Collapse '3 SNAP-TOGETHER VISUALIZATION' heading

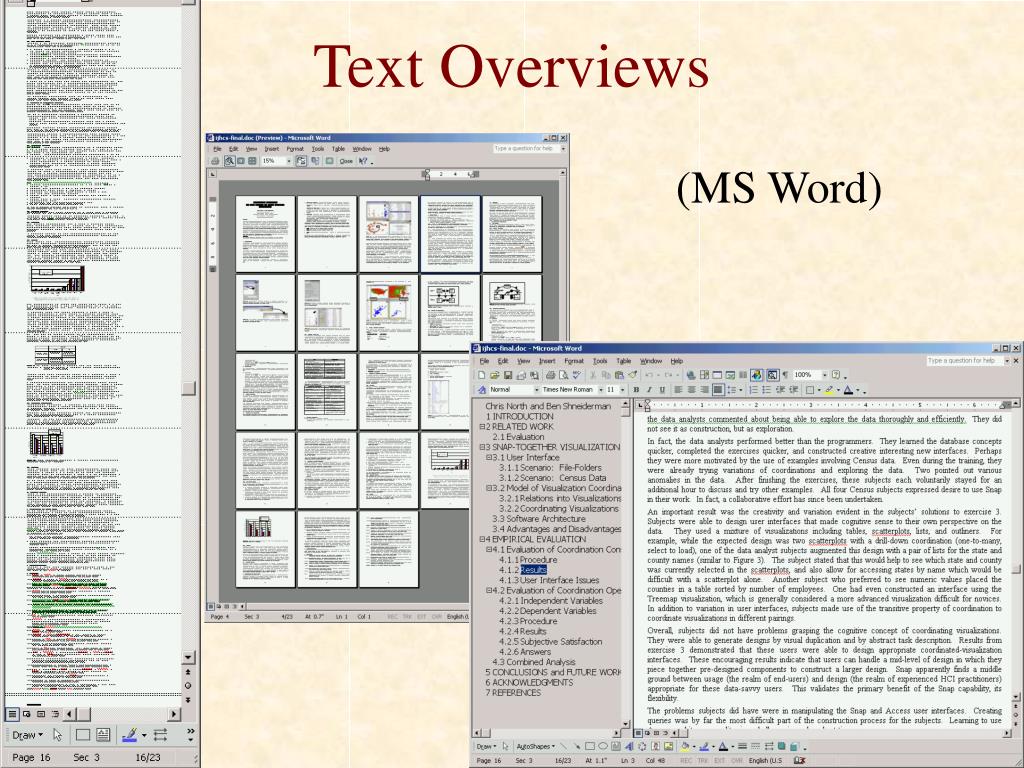click(482, 447)
